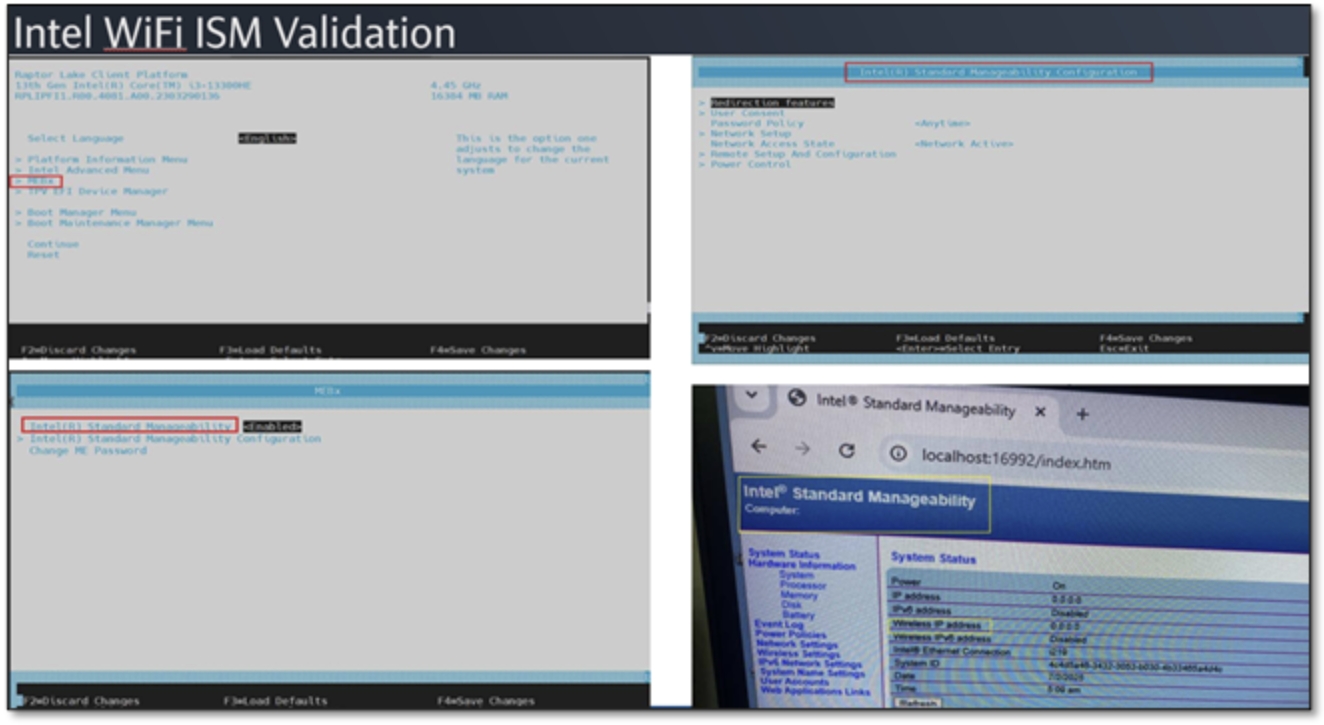Viewport: 1324px width, 725px height.
Task: Change Password Policy Anytime value
Action: coord(942,123)
